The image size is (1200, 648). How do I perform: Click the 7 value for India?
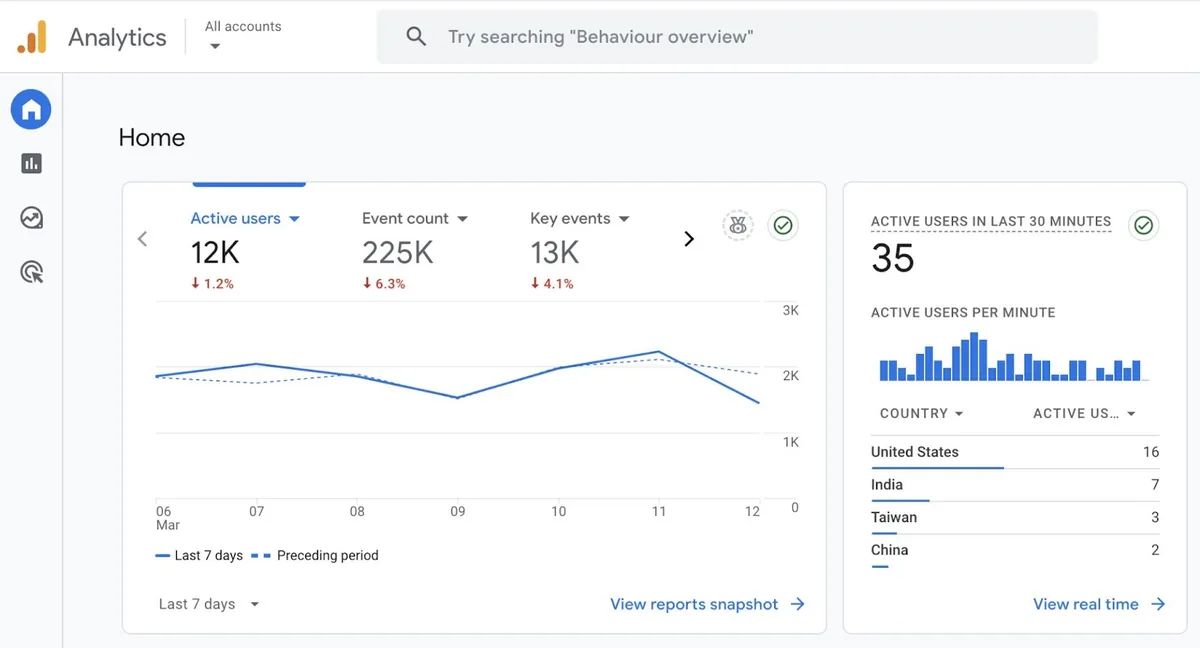1155,485
